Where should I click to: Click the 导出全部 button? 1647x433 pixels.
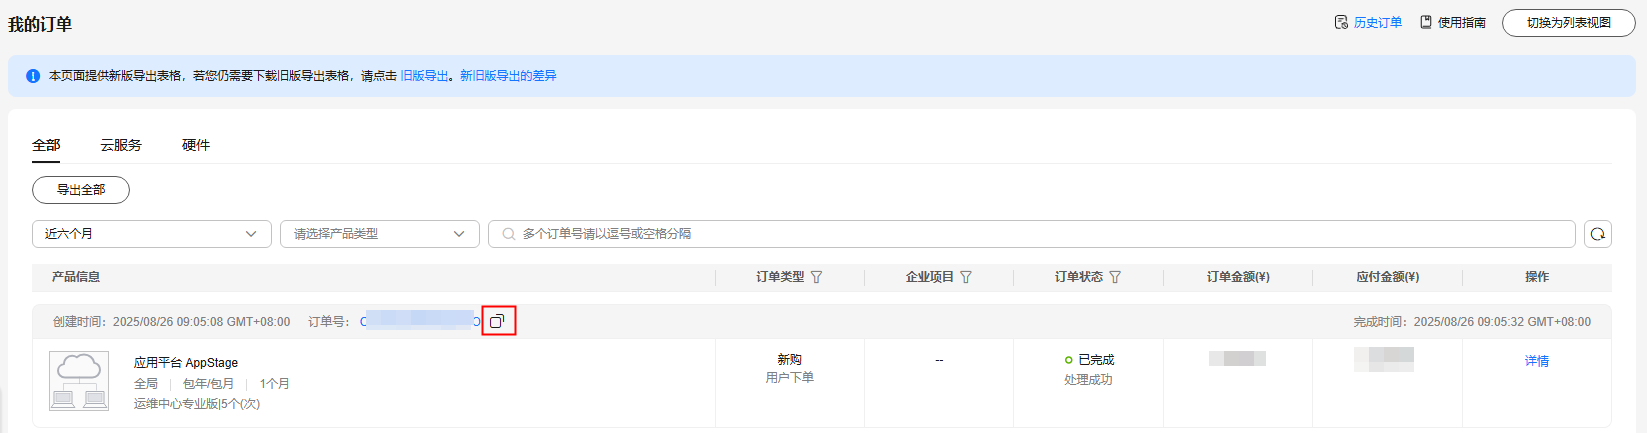(x=81, y=190)
